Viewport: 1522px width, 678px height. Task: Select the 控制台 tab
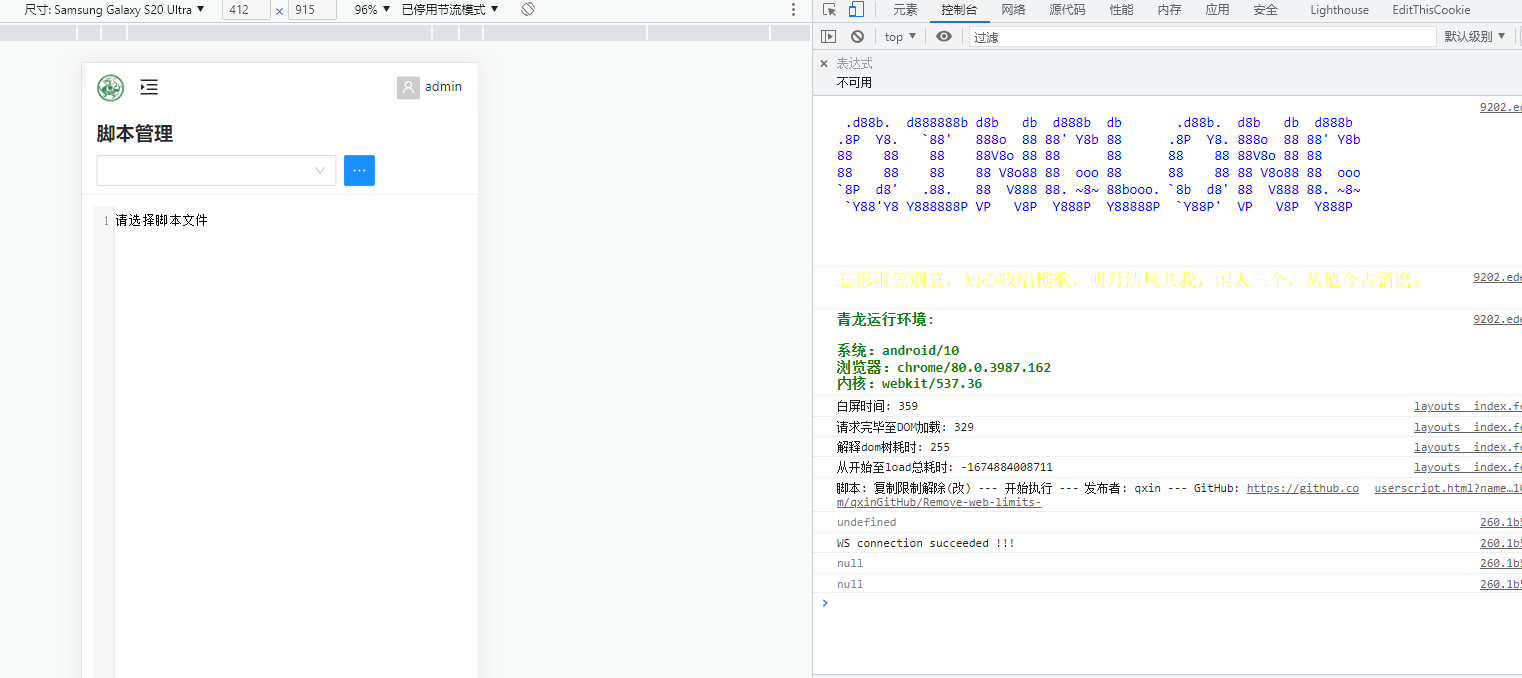tap(959, 10)
